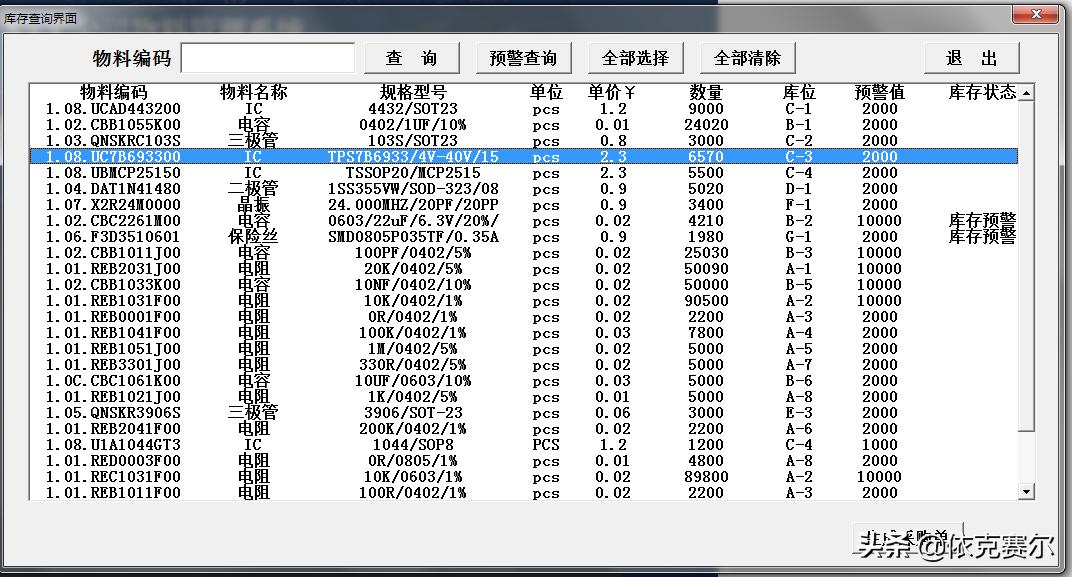This screenshot has height=577, width=1072.
Task: Click the 预警值 column header
Action: (880, 92)
